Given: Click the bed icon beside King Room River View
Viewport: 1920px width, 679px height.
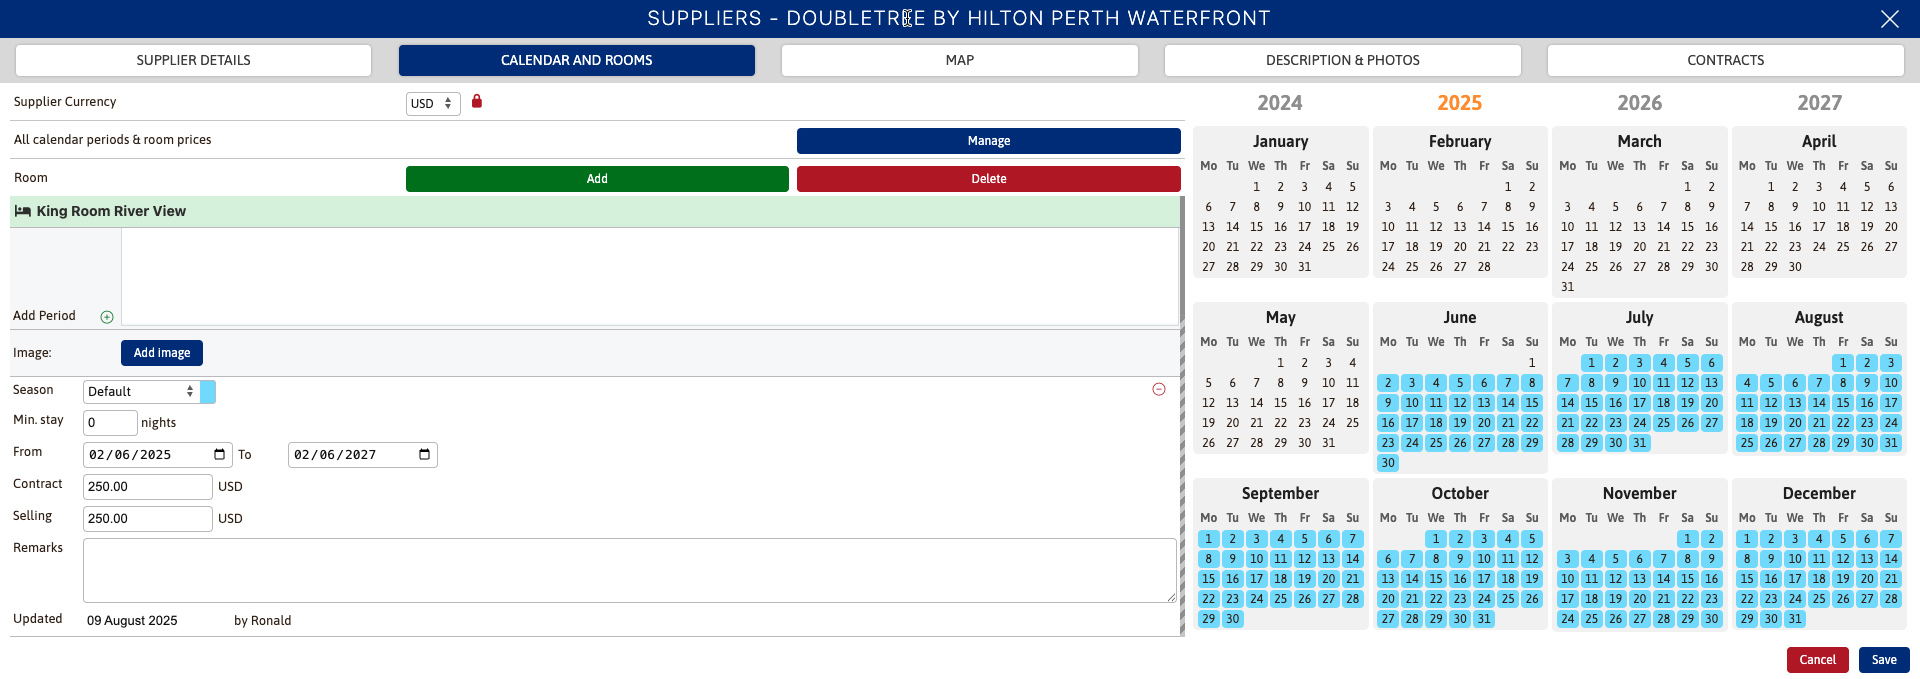Looking at the screenshot, I should coord(22,211).
